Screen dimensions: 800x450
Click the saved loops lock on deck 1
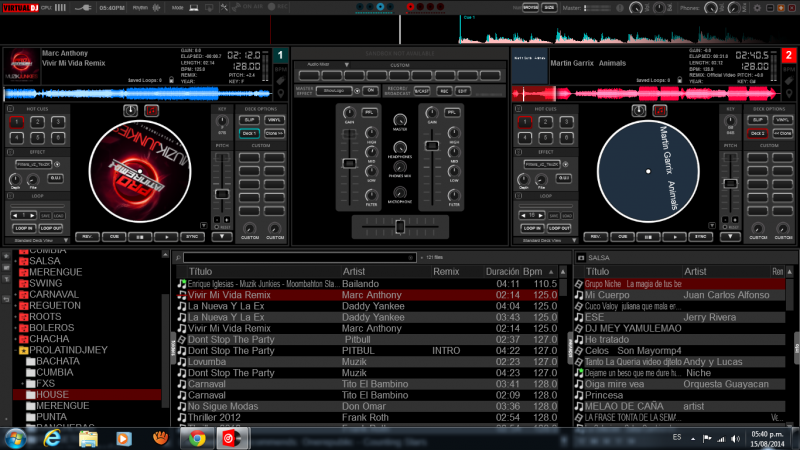(171, 80)
